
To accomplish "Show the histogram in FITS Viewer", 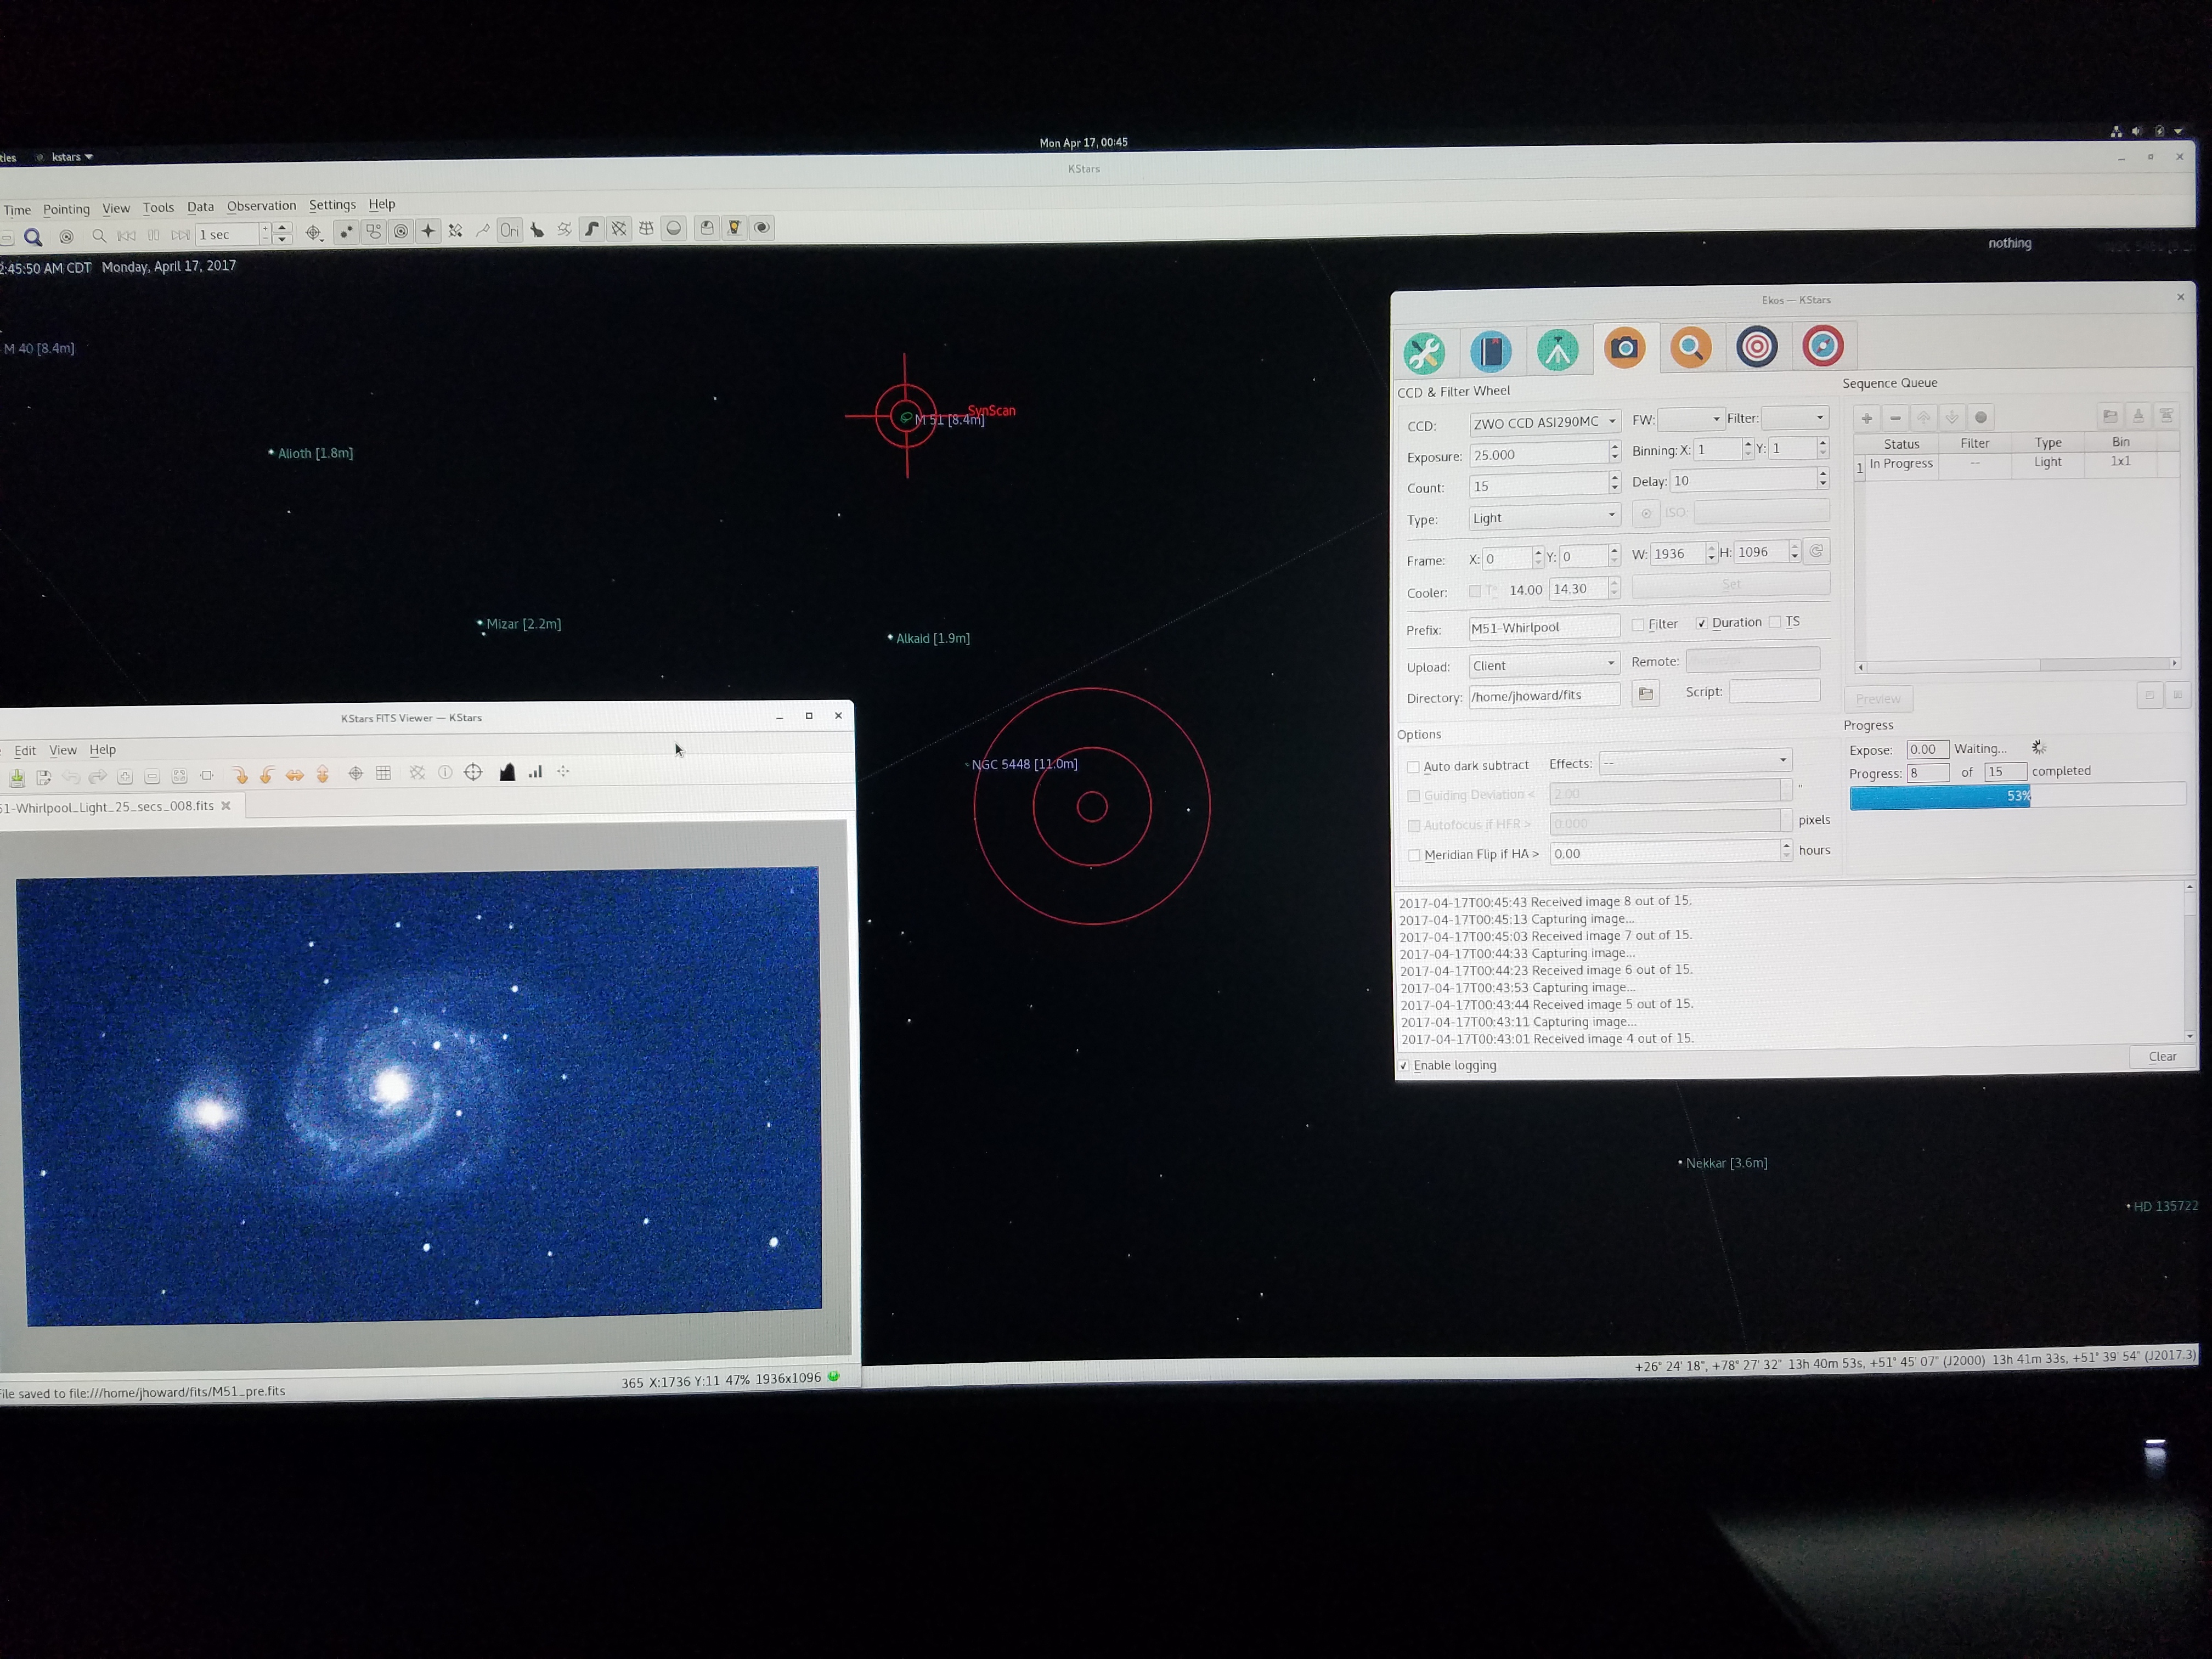I will (x=507, y=772).
